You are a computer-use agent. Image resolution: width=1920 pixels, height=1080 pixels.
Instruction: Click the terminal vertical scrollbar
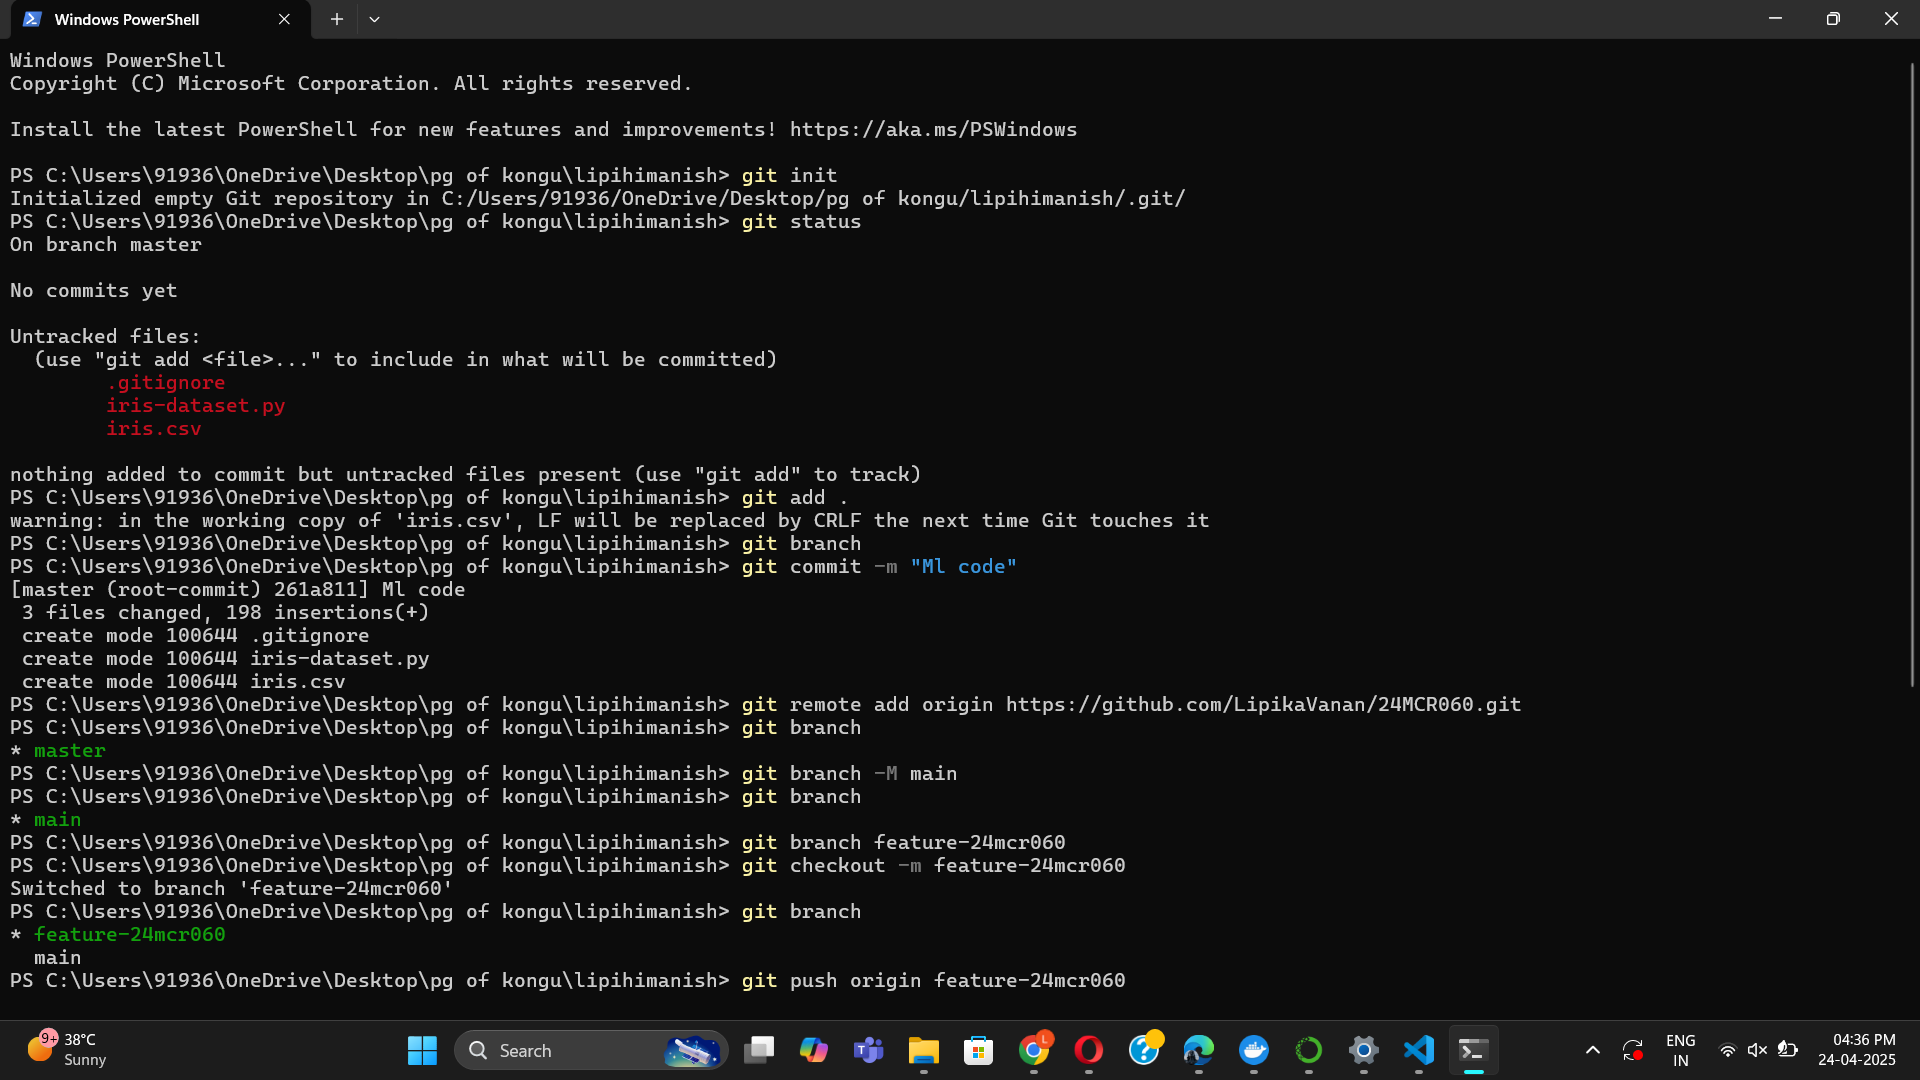coord(1912,375)
